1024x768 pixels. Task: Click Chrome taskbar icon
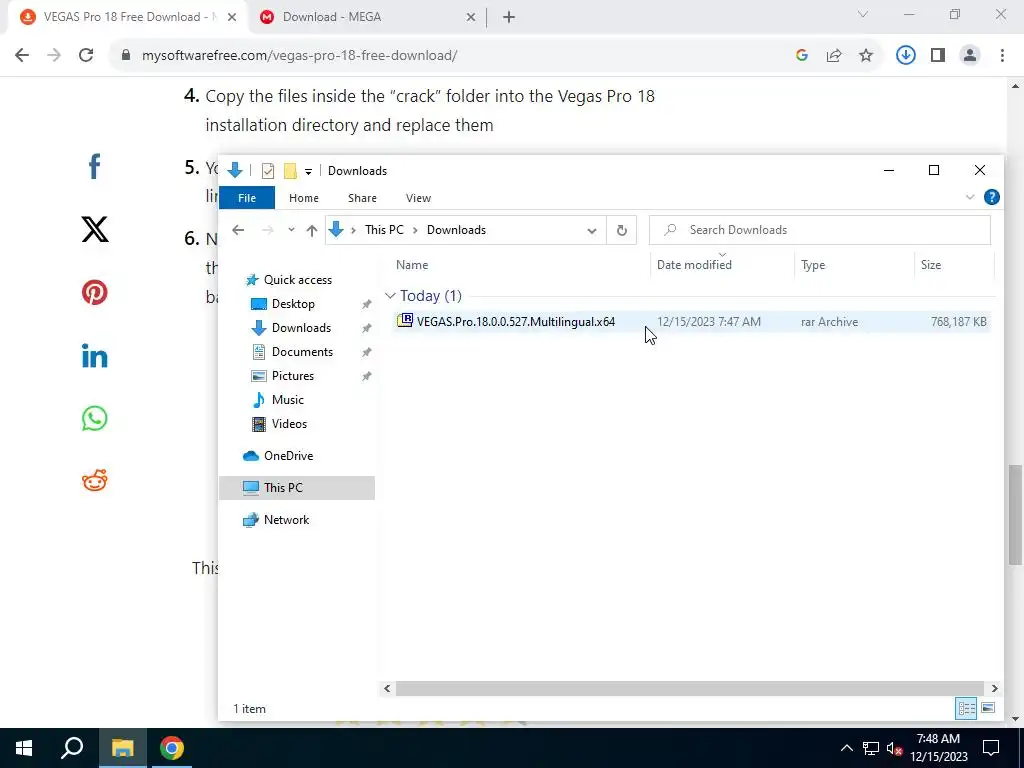(x=172, y=748)
